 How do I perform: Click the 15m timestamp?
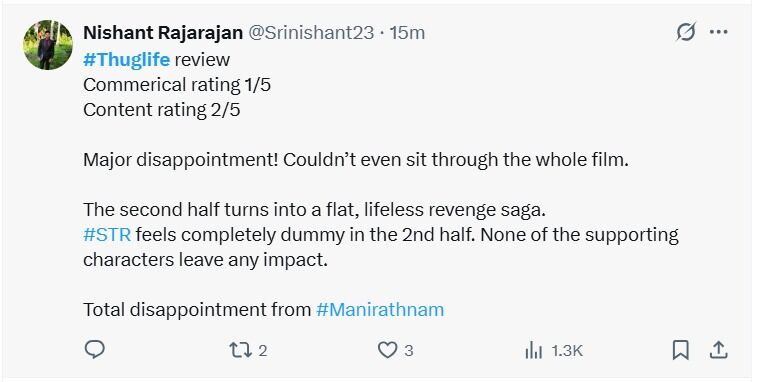click(x=407, y=32)
